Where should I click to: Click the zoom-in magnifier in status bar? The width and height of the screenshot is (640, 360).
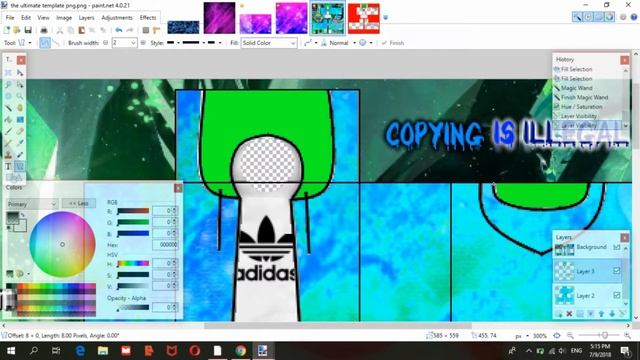(627, 336)
